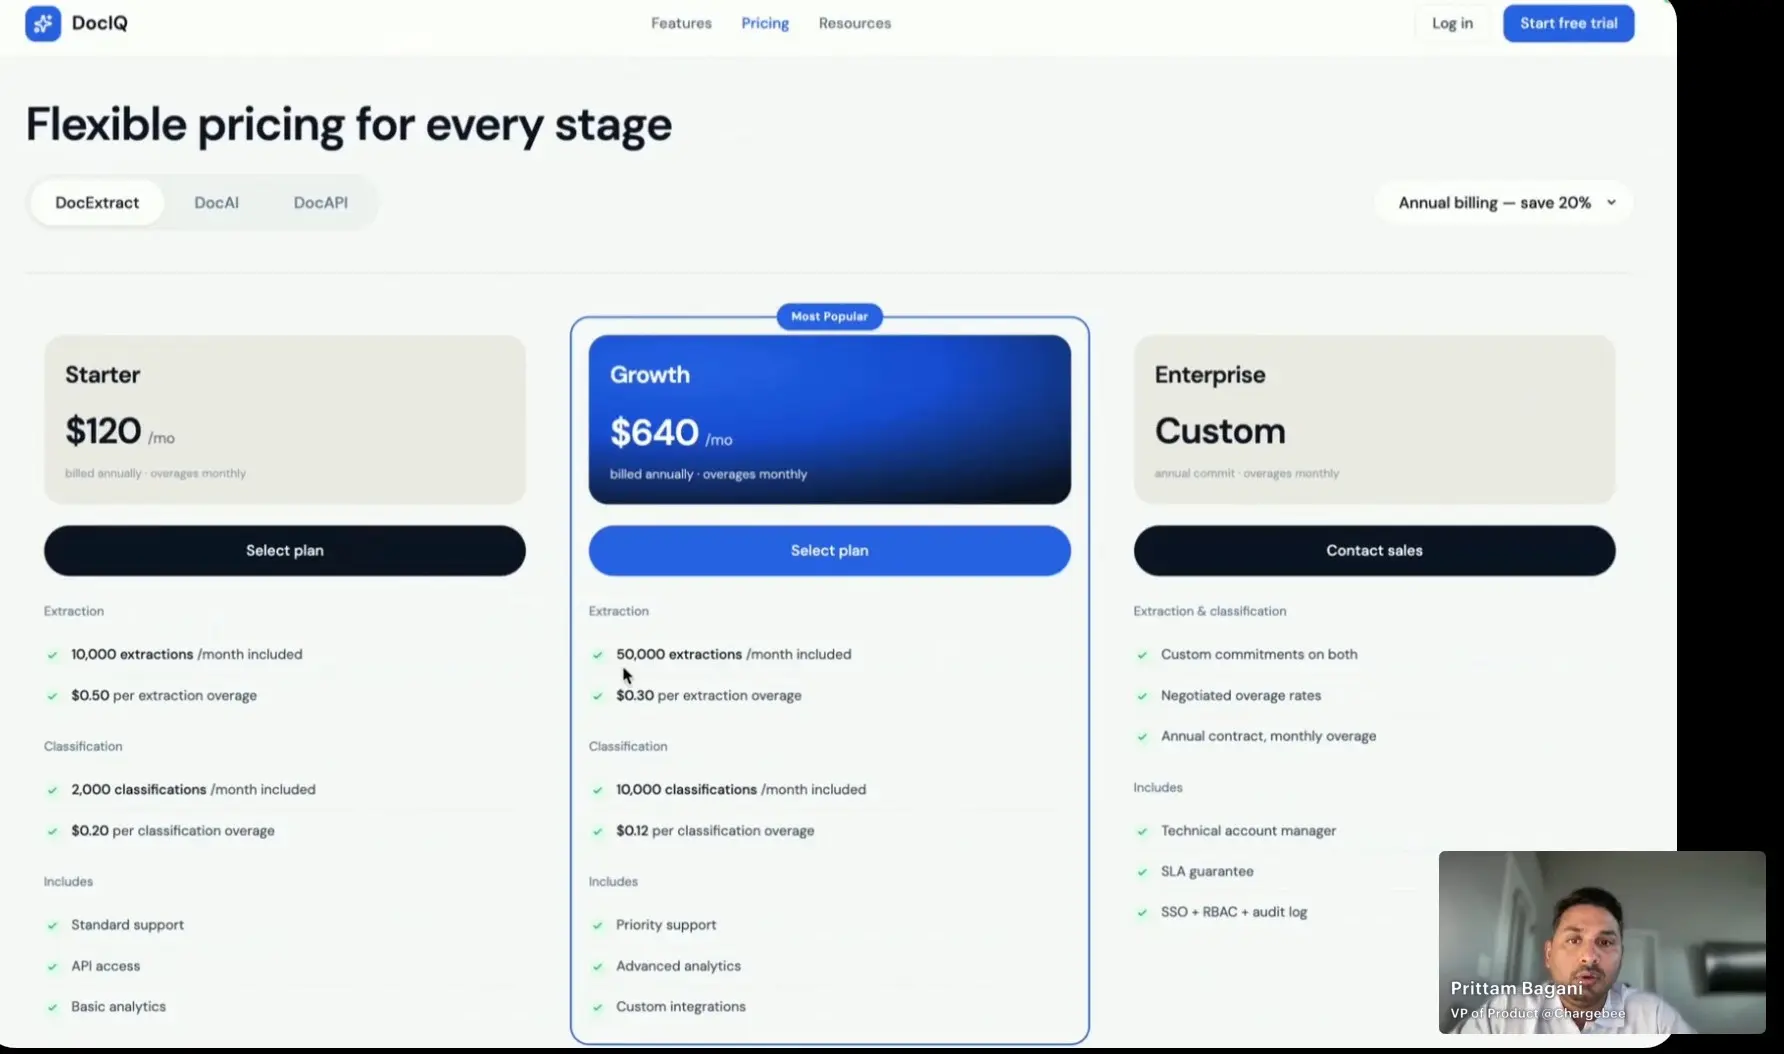1784x1054 pixels.
Task: Click checkmark beside 10,000 extractions
Action: (x=52, y=655)
